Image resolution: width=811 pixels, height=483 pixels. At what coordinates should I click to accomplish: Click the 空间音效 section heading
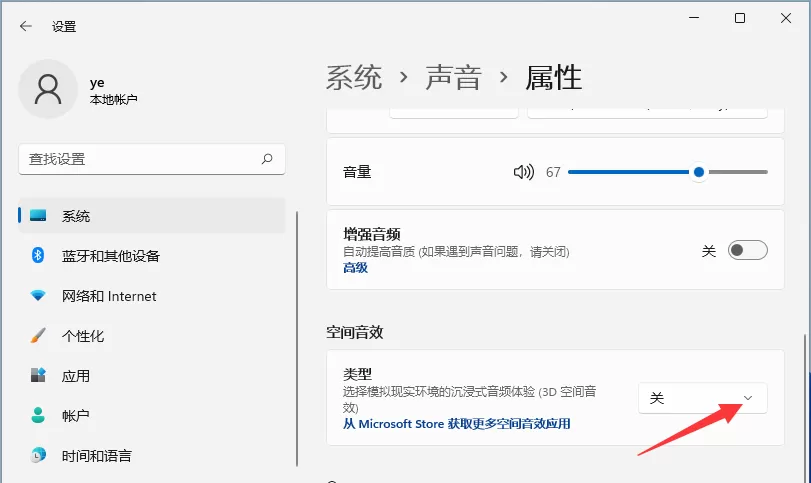pyautogui.click(x=354, y=332)
